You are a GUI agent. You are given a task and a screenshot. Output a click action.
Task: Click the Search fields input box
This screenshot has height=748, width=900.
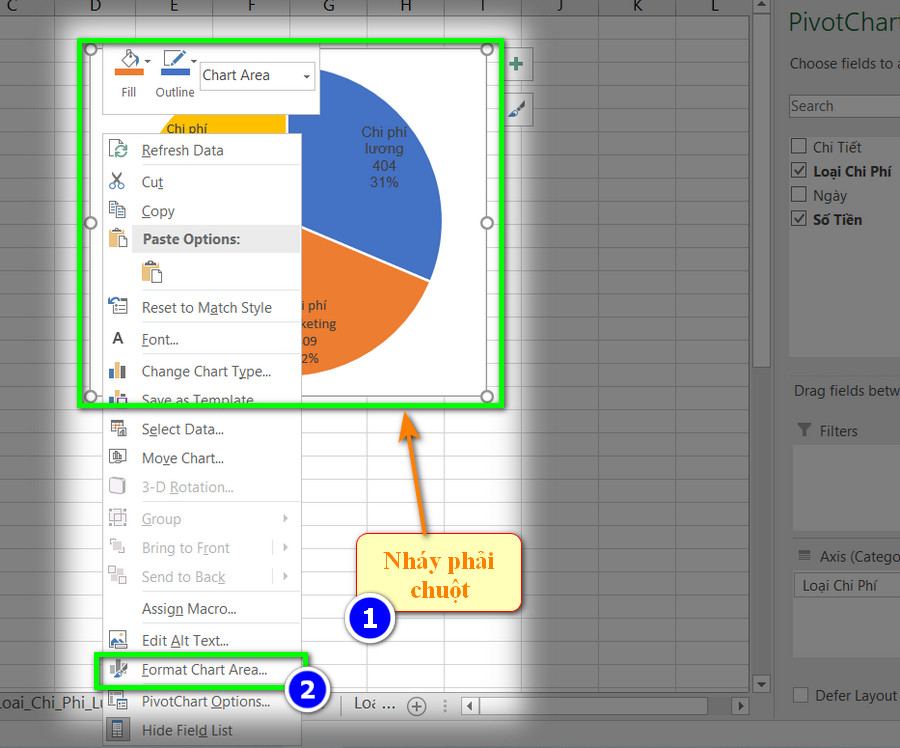pos(844,106)
